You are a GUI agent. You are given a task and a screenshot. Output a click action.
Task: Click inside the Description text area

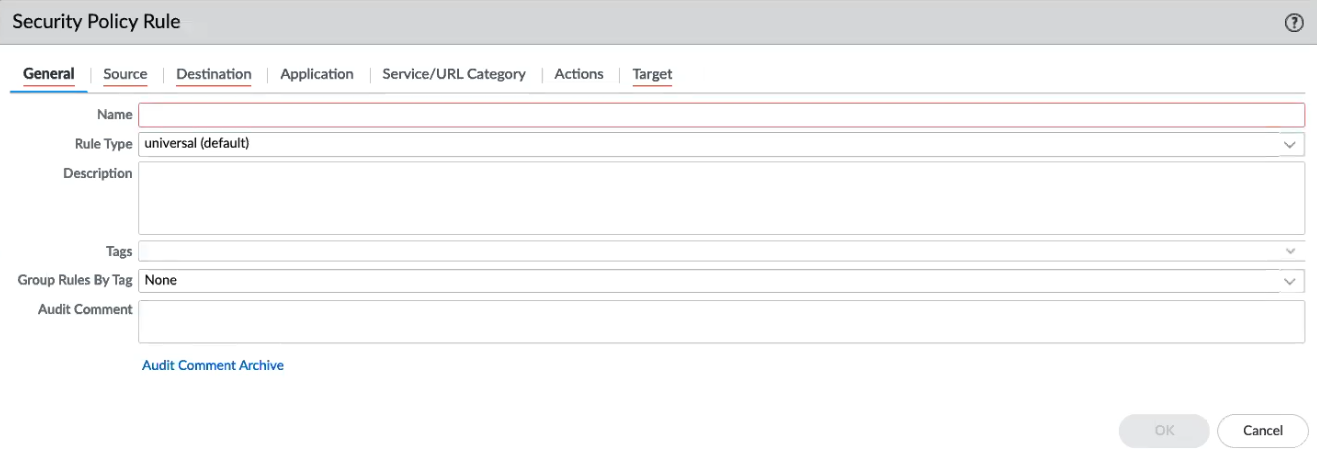pos(720,198)
